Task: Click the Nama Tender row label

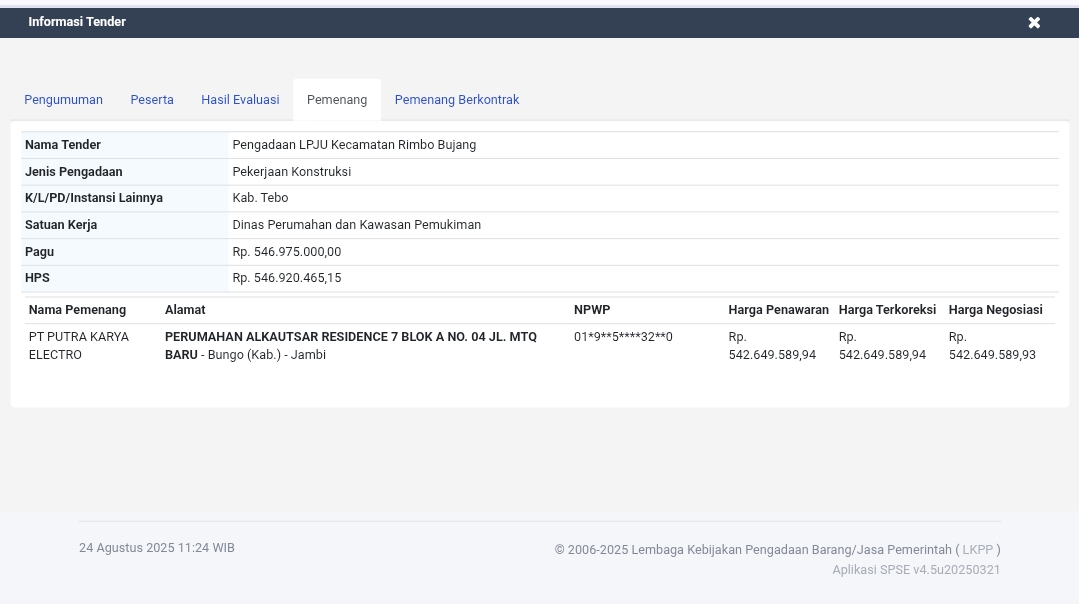Action: click(x=62, y=144)
